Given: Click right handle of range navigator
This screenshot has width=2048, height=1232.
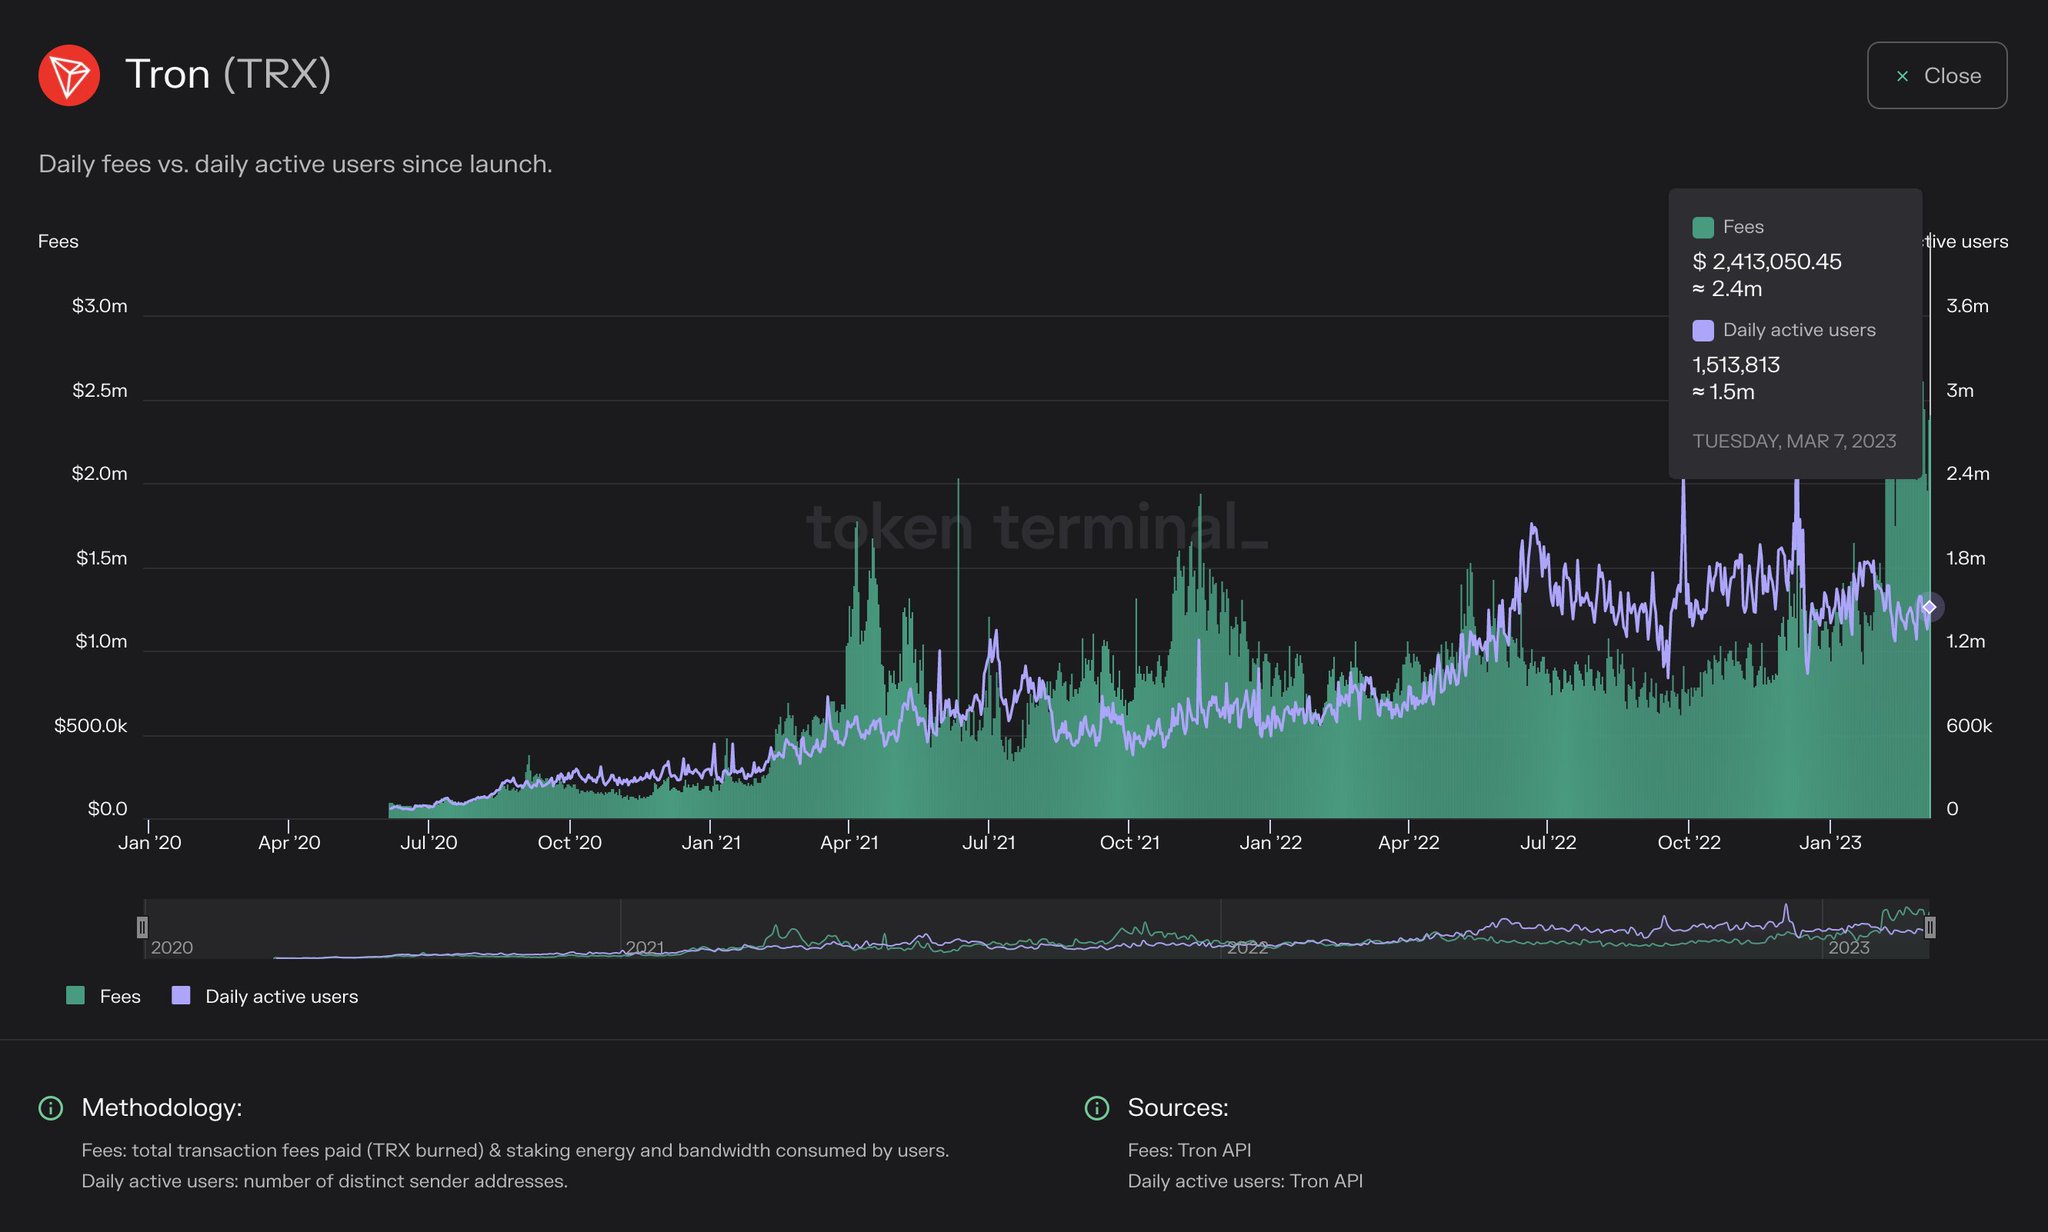Looking at the screenshot, I should click(1929, 928).
